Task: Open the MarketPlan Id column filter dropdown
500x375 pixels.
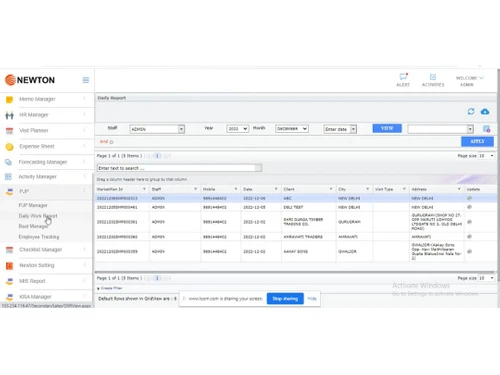Action: click(x=144, y=189)
